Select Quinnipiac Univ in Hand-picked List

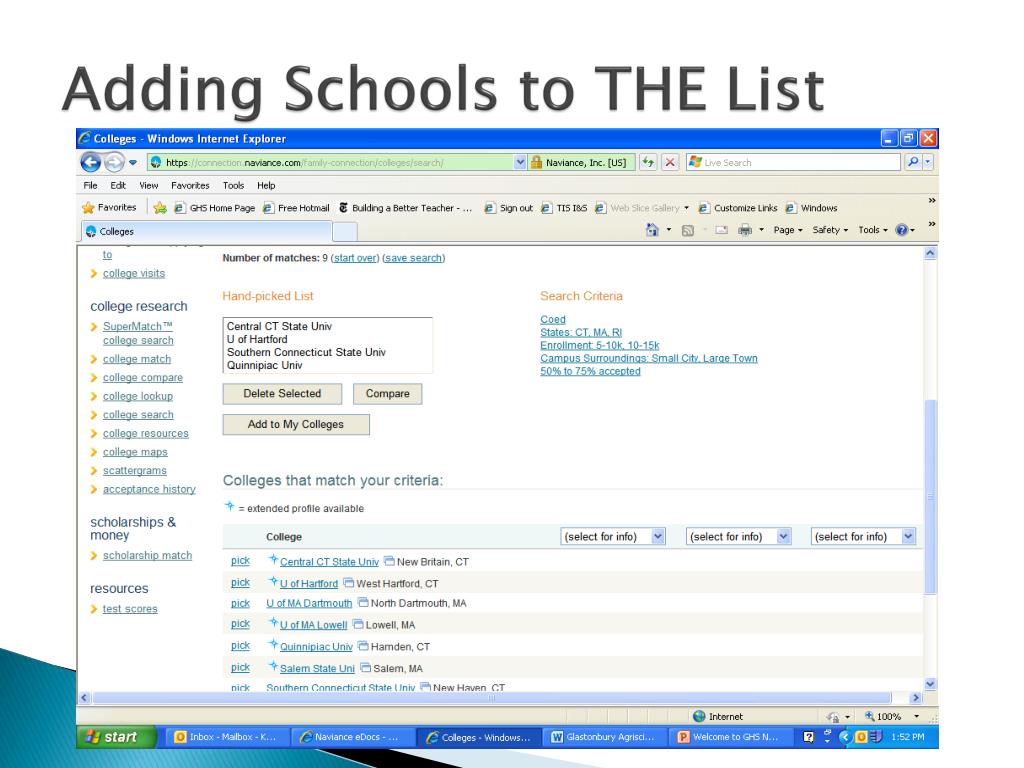coord(264,365)
